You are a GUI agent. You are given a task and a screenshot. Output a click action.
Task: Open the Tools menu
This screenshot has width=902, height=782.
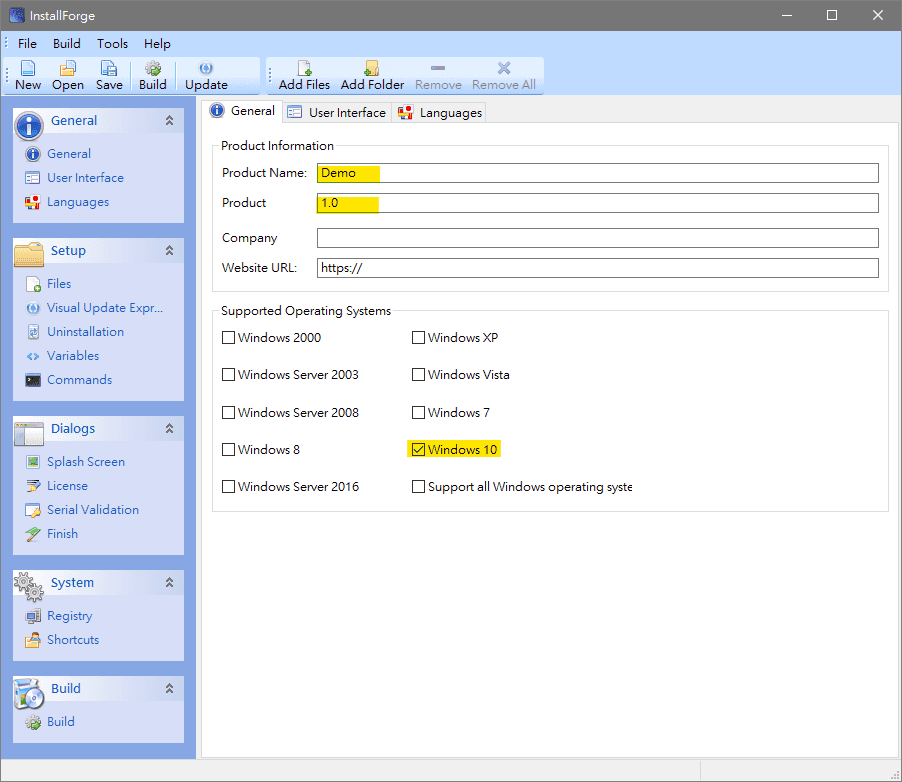[112, 44]
